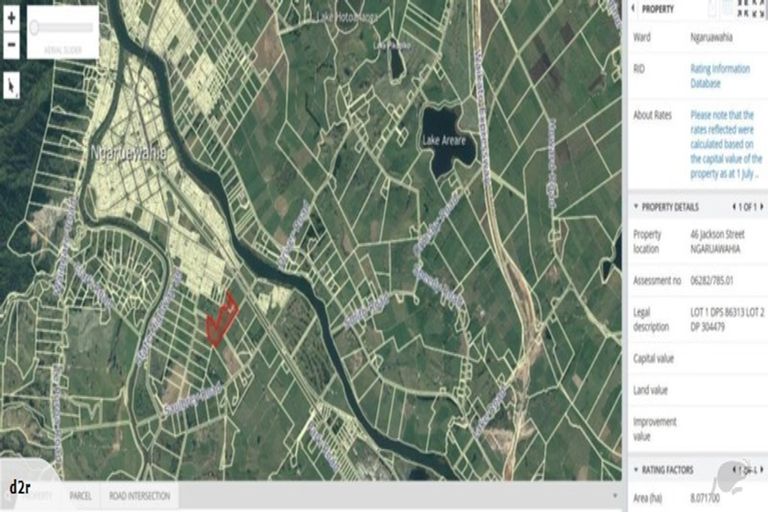This screenshot has height=512, width=768.
Task: Collapse the Property Details section
Action: pos(636,206)
